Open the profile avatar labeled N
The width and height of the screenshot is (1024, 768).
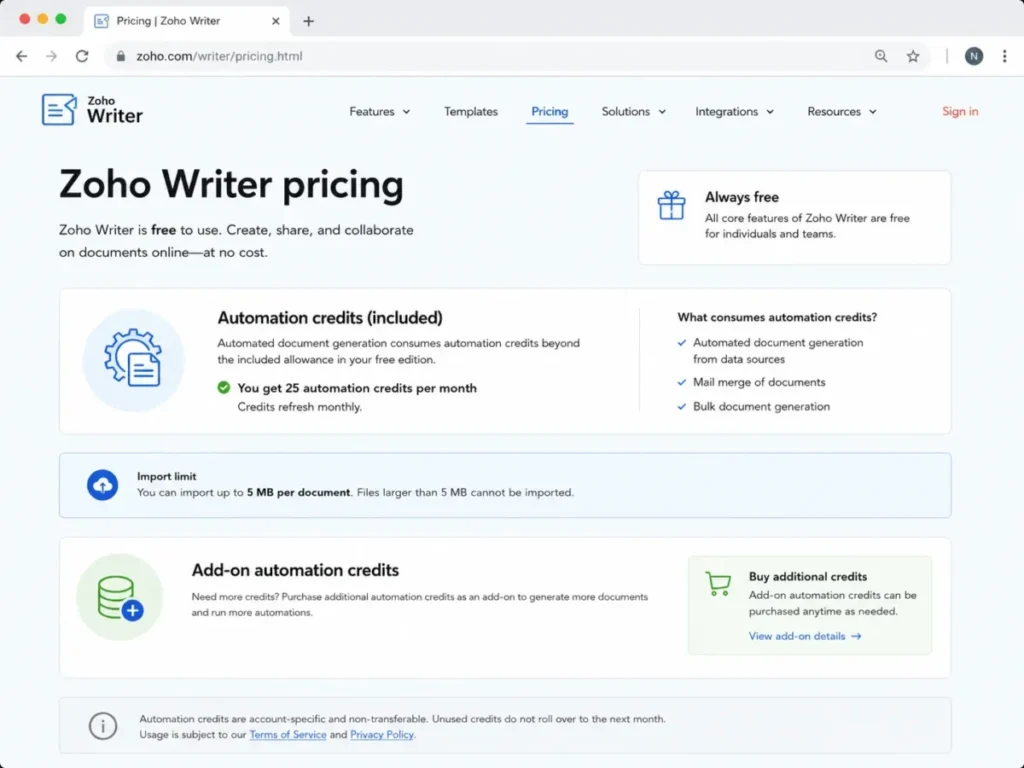click(974, 56)
